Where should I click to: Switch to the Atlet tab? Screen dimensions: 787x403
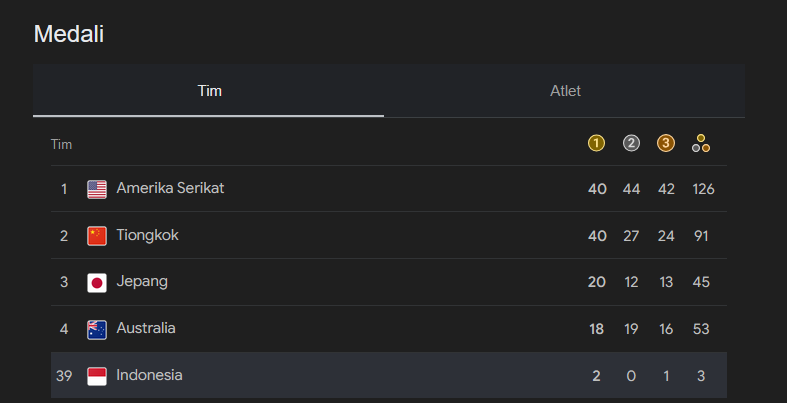tap(565, 91)
